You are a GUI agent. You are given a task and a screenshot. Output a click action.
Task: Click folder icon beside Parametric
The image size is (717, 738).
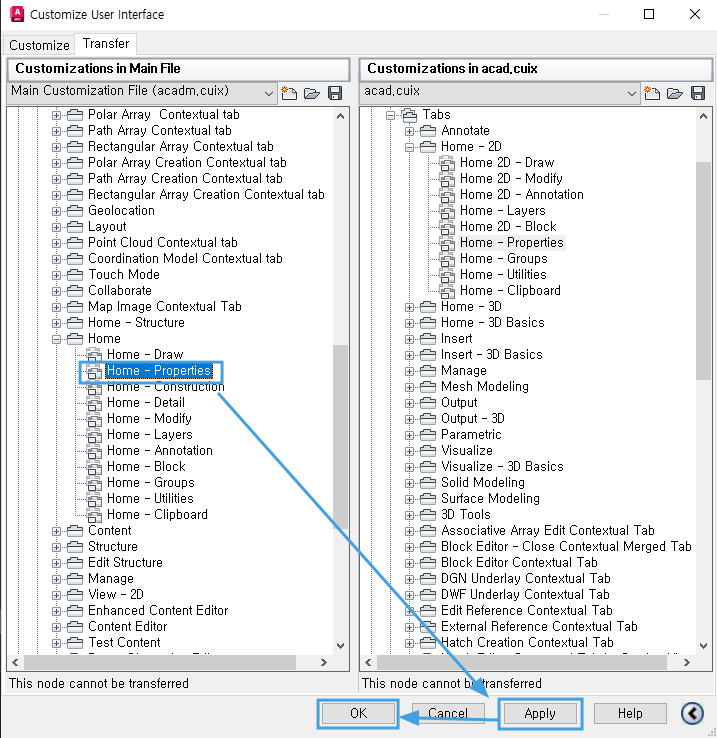(x=427, y=434)
